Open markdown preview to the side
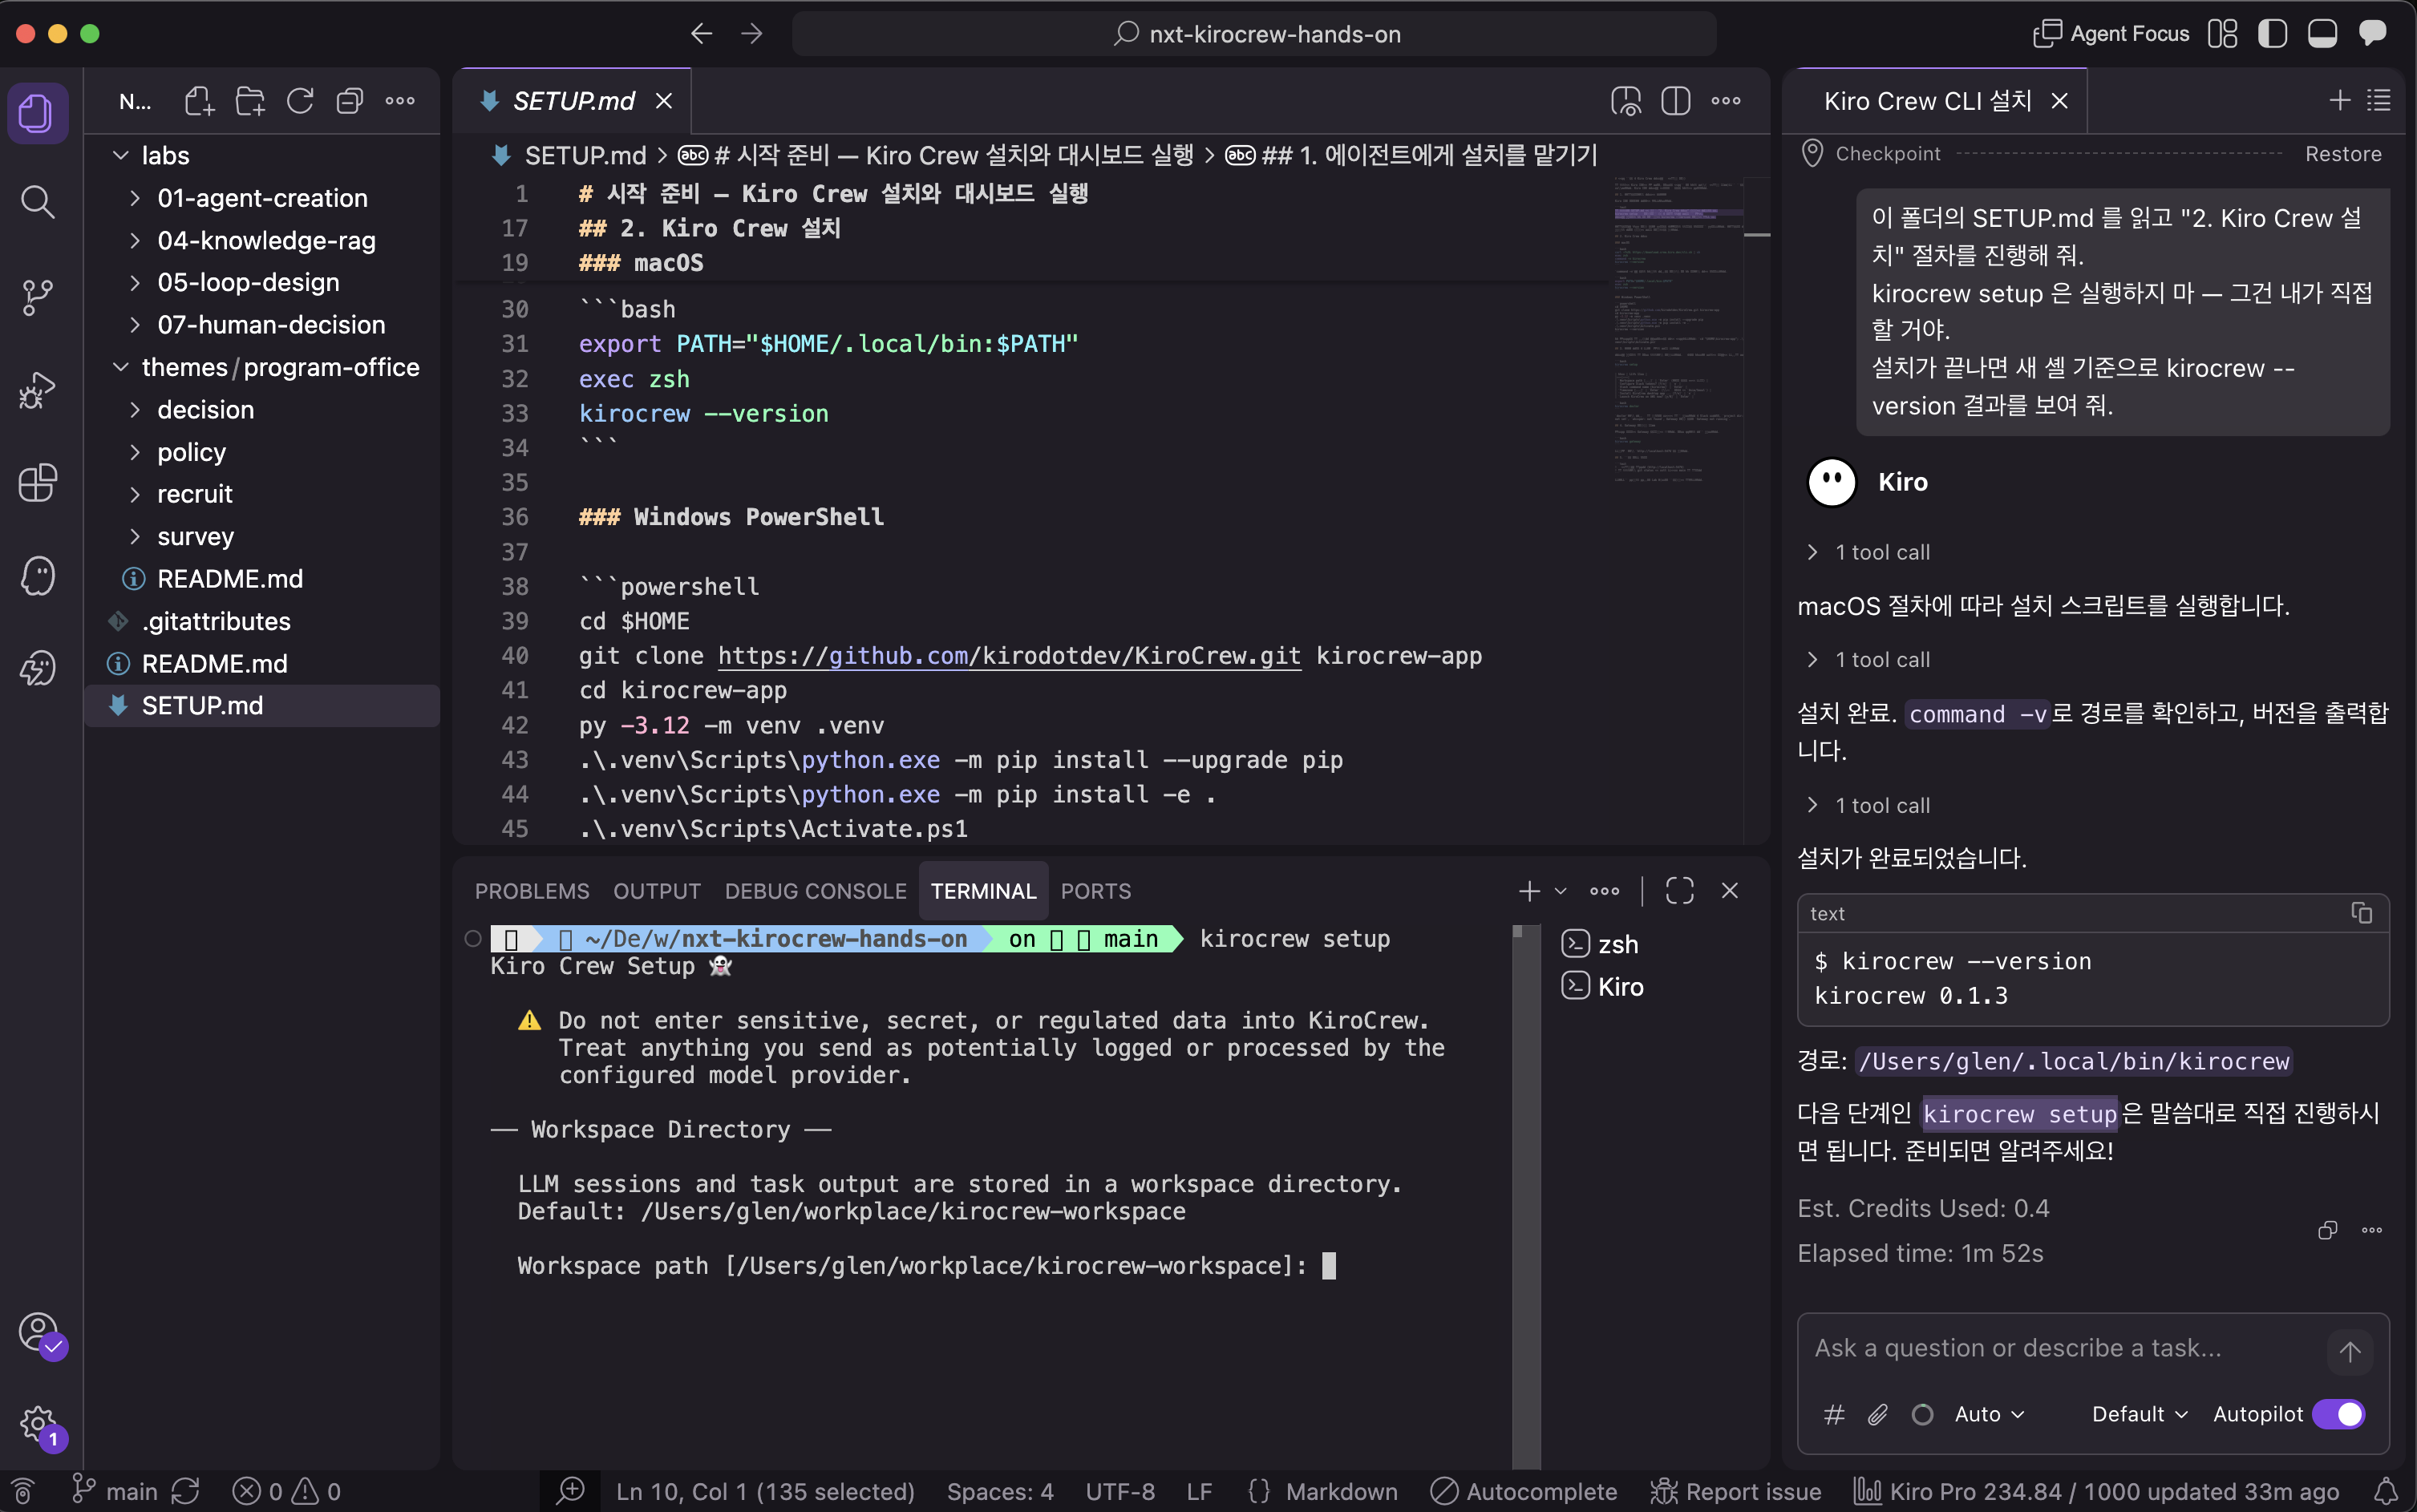 pos(1626,101)
